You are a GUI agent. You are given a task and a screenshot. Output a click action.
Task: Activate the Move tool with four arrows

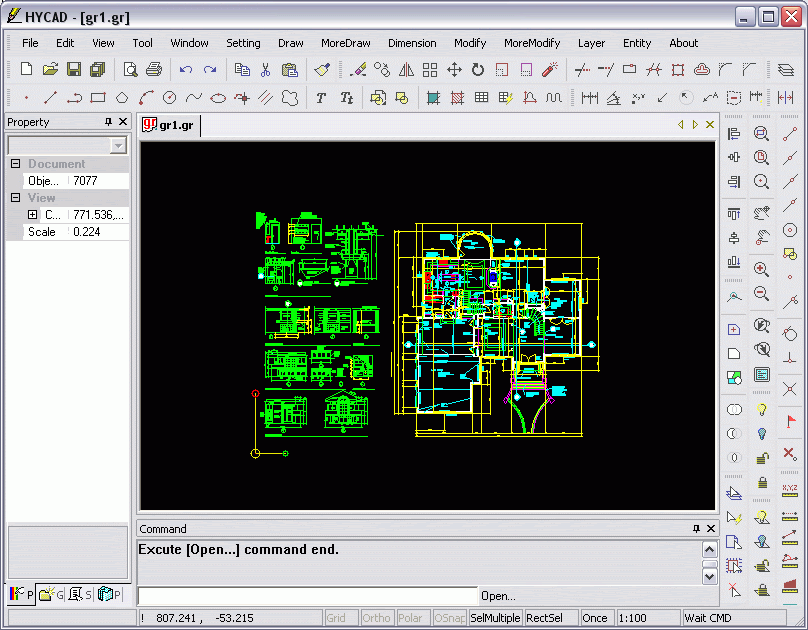[454, 69]
